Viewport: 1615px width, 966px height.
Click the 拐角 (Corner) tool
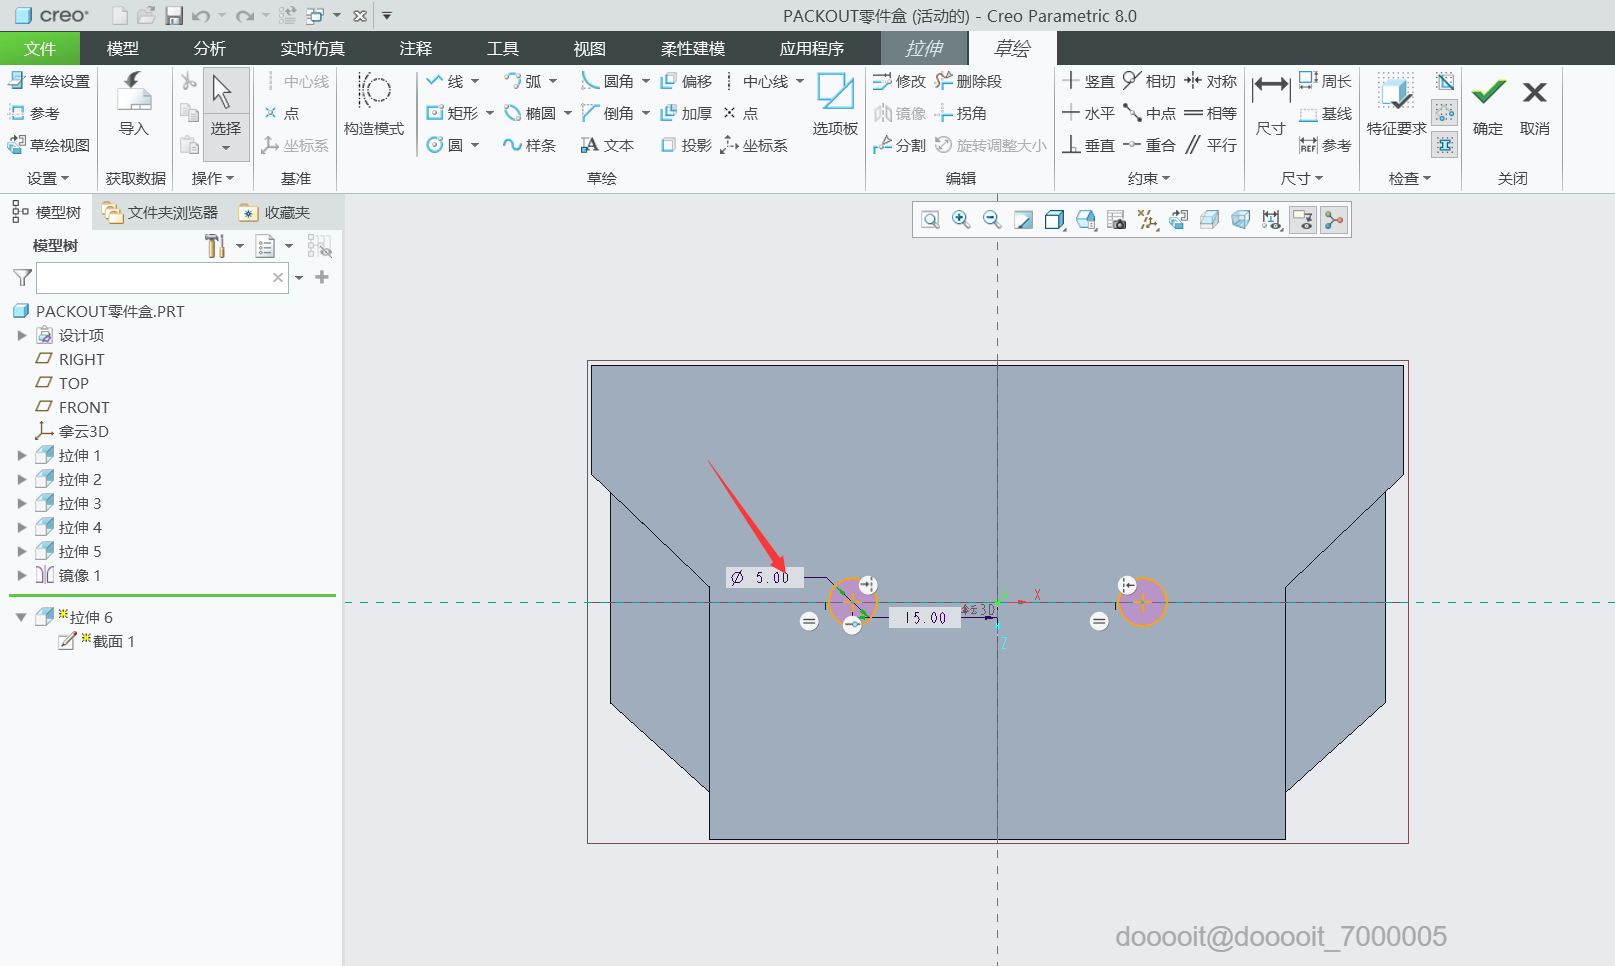coord(960,113)
